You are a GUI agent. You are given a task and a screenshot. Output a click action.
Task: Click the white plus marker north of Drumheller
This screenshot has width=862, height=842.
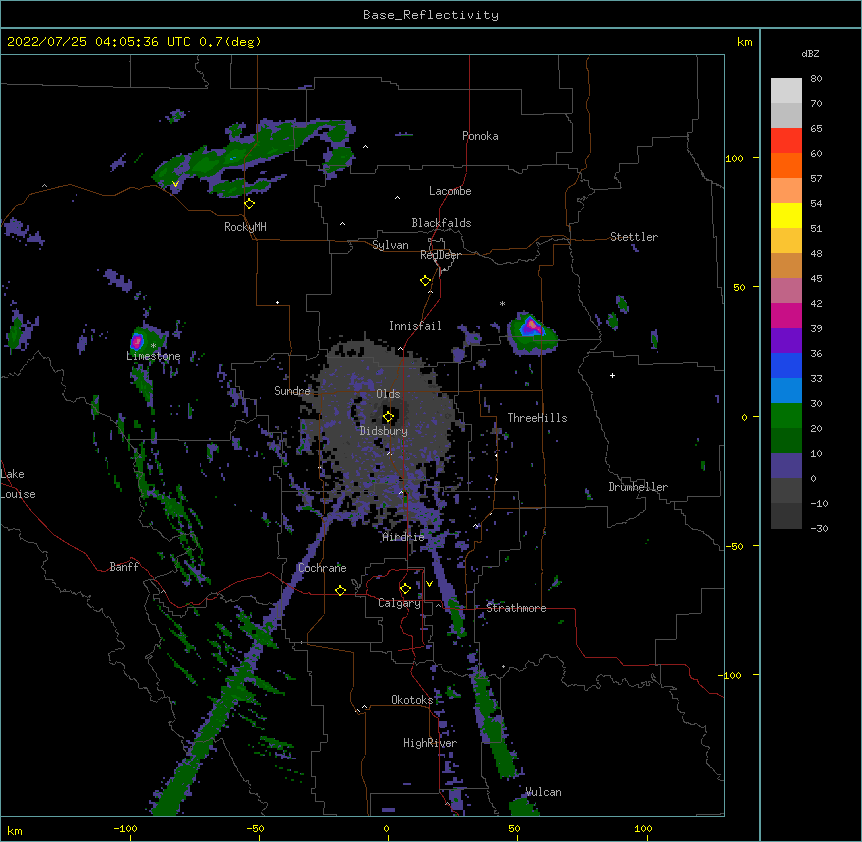click(612, 375)
